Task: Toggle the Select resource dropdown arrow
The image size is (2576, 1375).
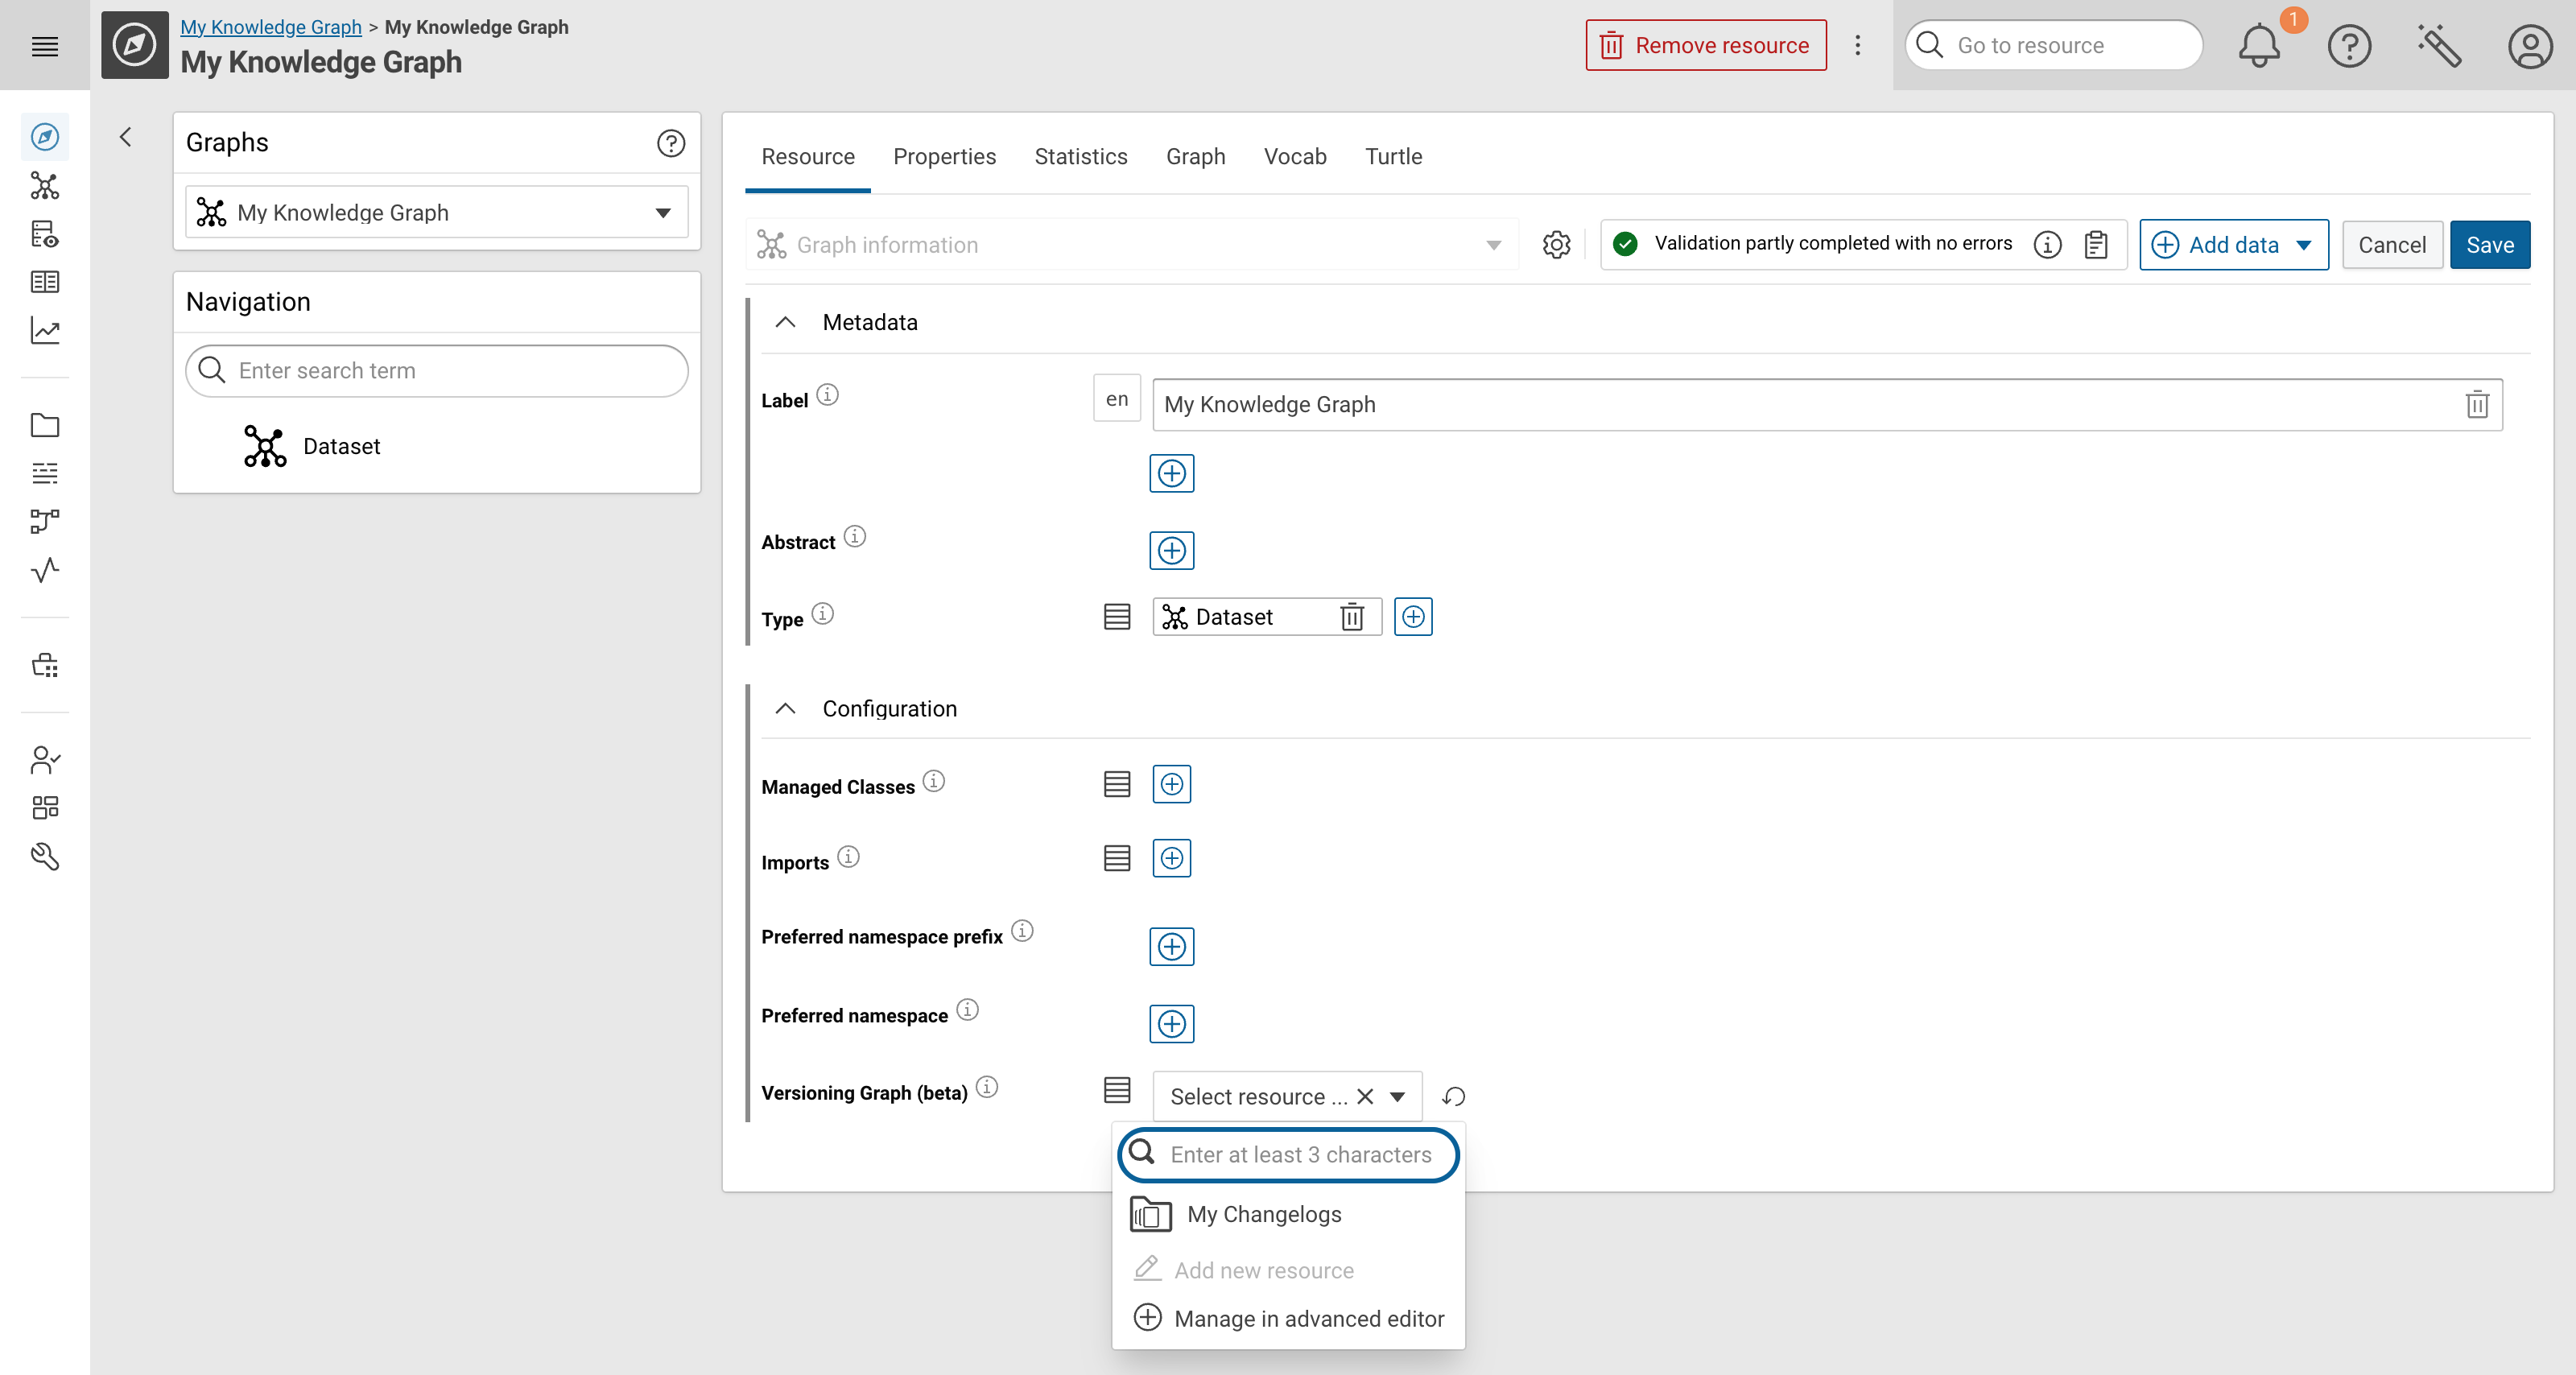Action: click(1398, 1097)
